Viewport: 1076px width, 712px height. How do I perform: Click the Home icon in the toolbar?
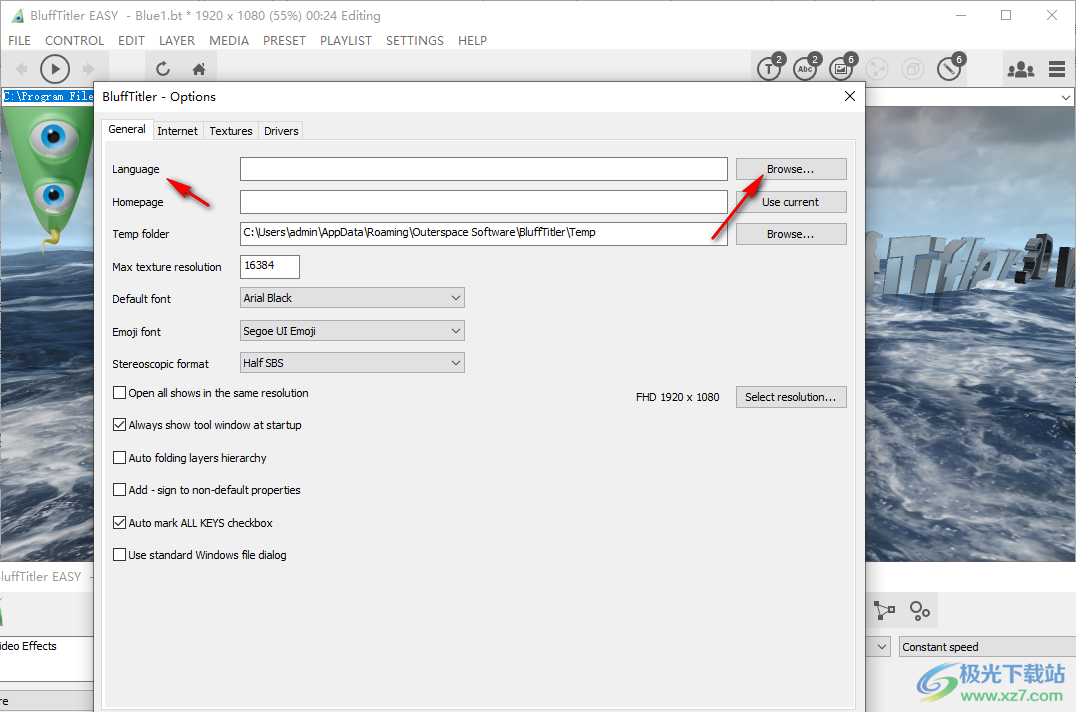(x=199, y=69)
